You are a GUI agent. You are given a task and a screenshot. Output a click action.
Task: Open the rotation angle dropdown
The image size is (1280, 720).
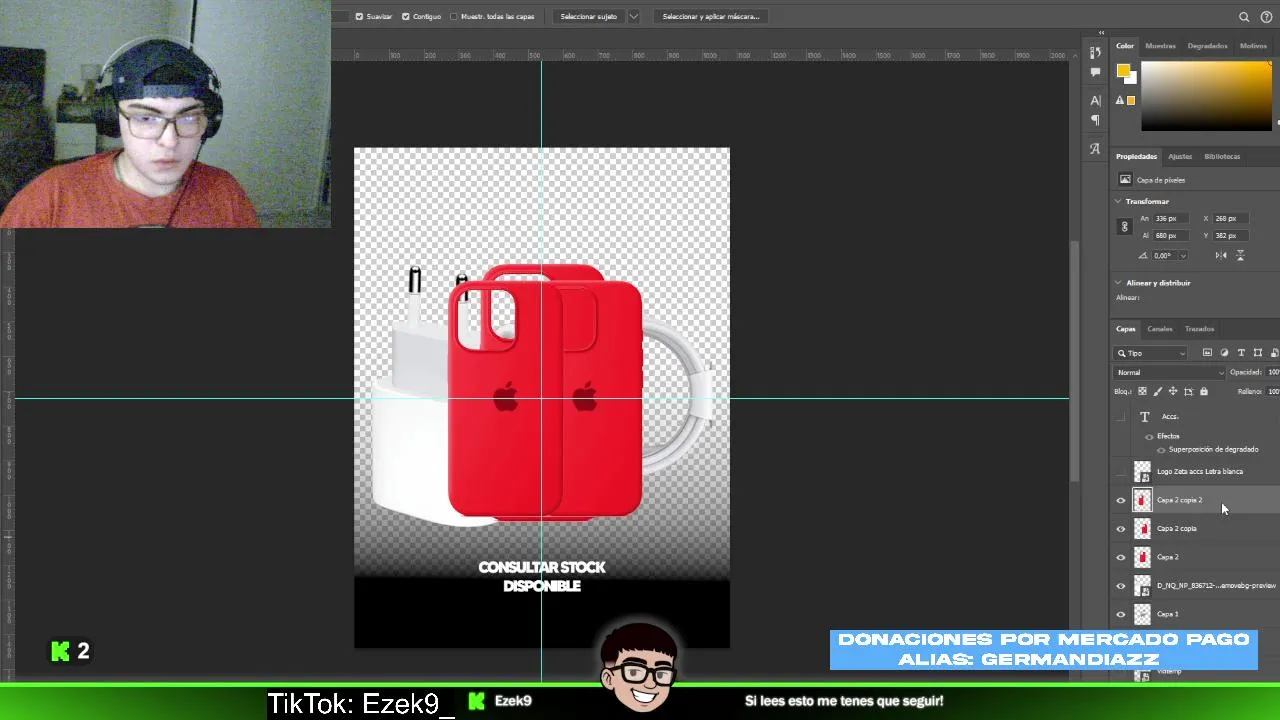(x=1183, y=256)
